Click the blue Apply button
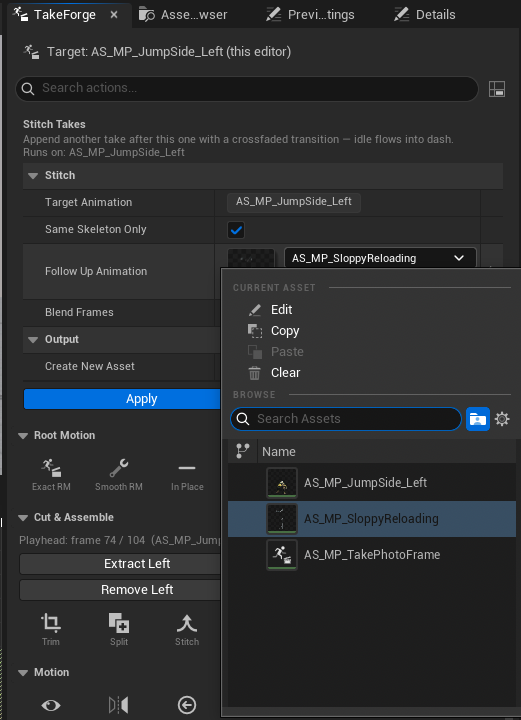Screen dimensions: 521x720 122,399
